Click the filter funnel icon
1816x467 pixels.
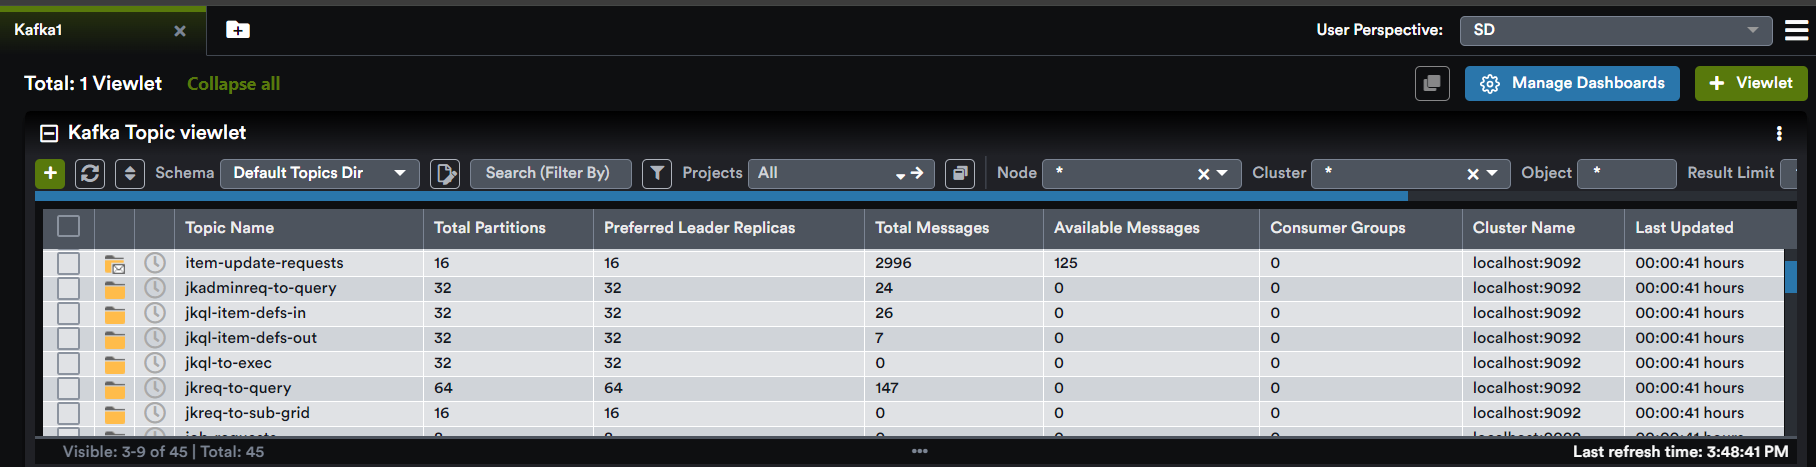[657, 173]
